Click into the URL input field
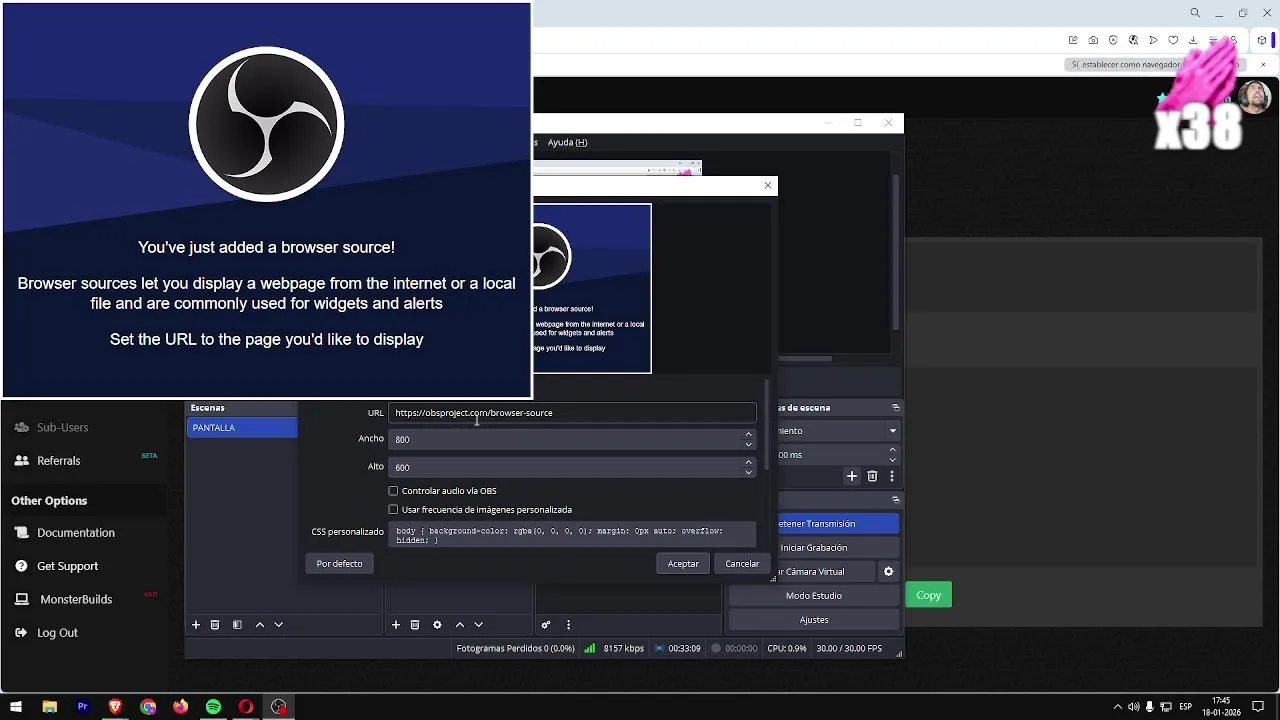The height and width of the screenshot is (720, 1280). tap(572, 413)
